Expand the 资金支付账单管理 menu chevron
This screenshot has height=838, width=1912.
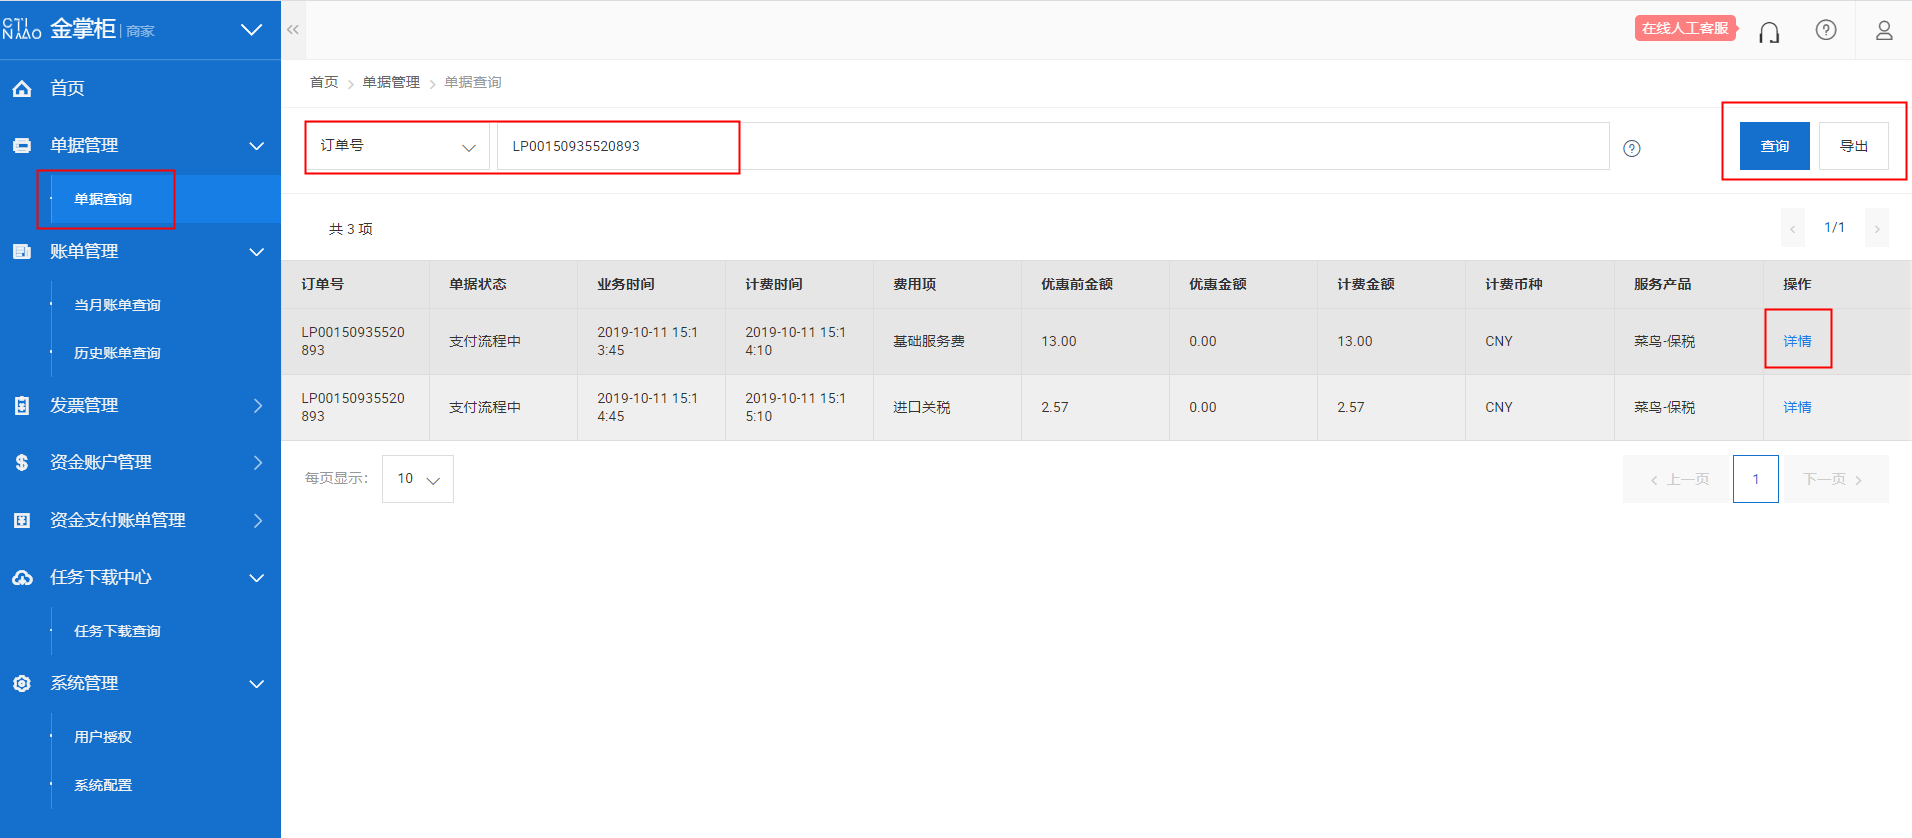pos(258,521)
